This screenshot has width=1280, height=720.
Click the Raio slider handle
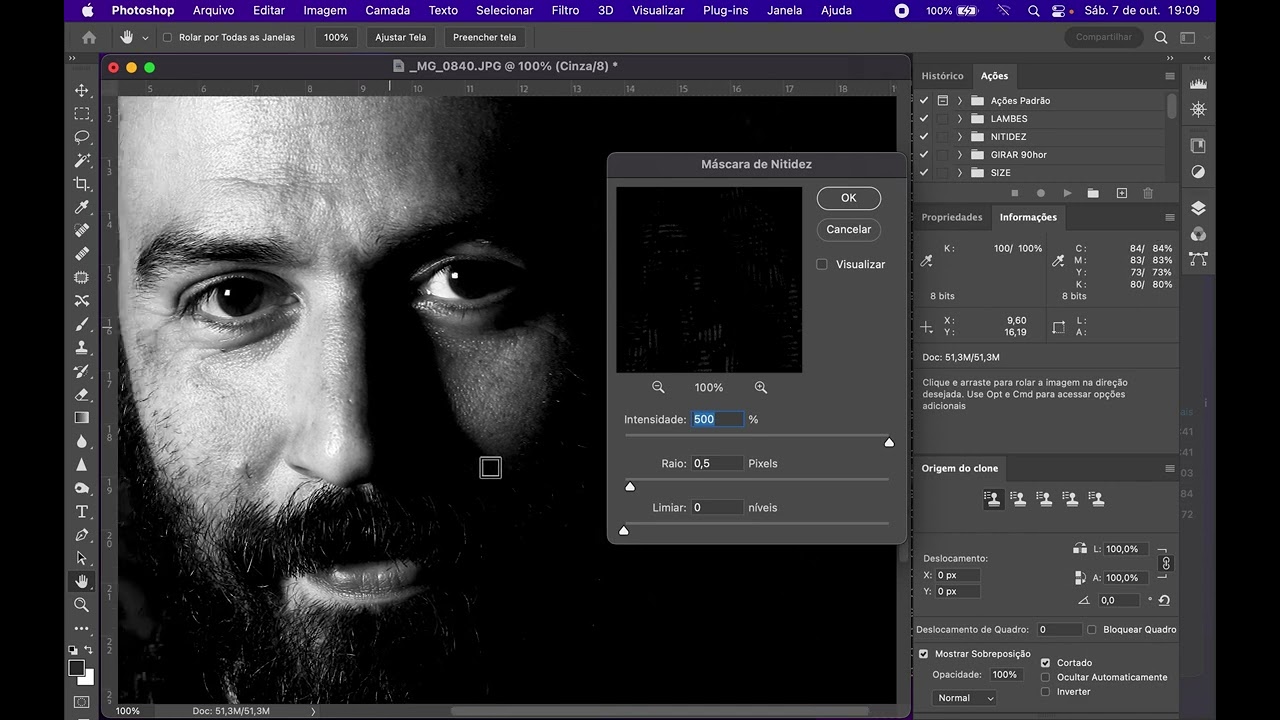[x=630, y=486]
